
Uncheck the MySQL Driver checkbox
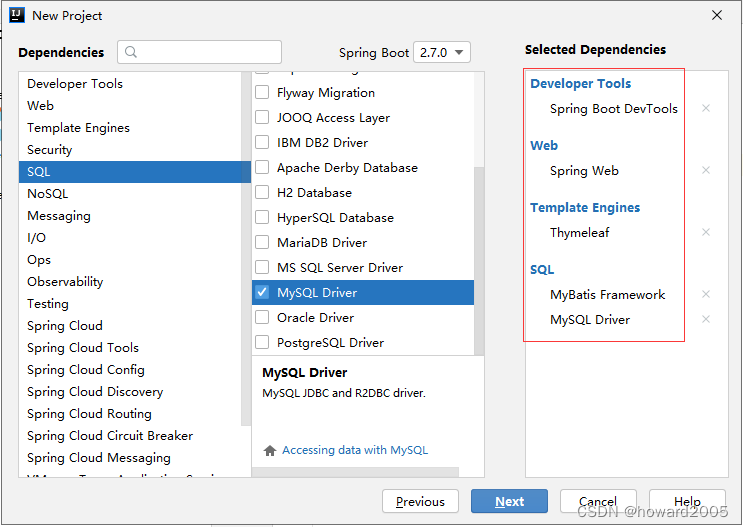click(x=262, y=292)
